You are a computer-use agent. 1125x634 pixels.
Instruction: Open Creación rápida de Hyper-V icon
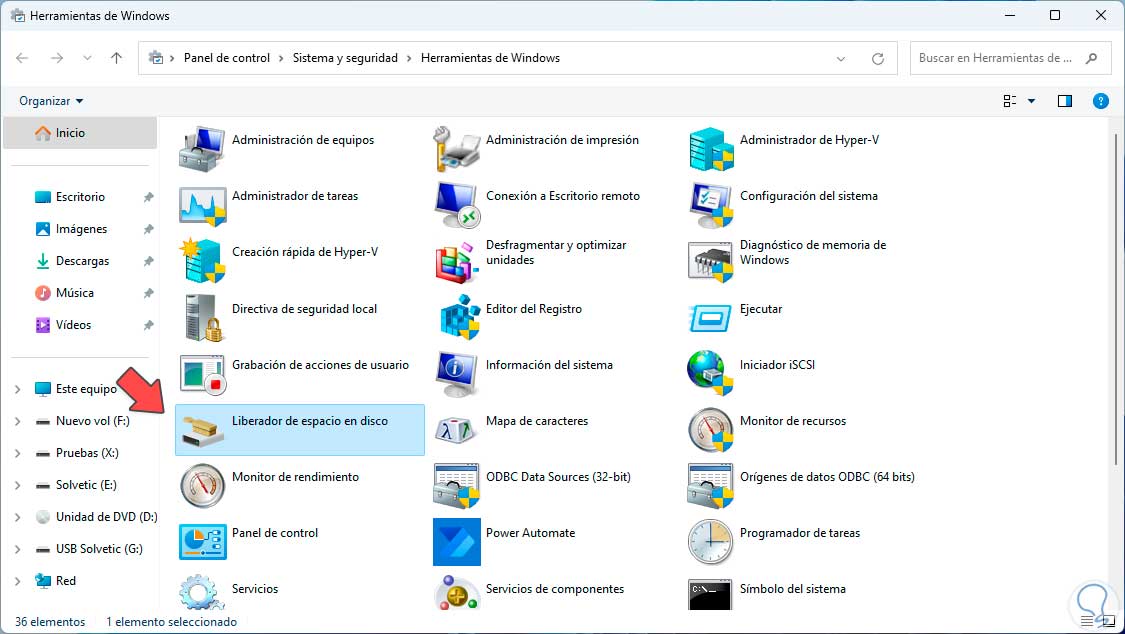tap(202, 260)
